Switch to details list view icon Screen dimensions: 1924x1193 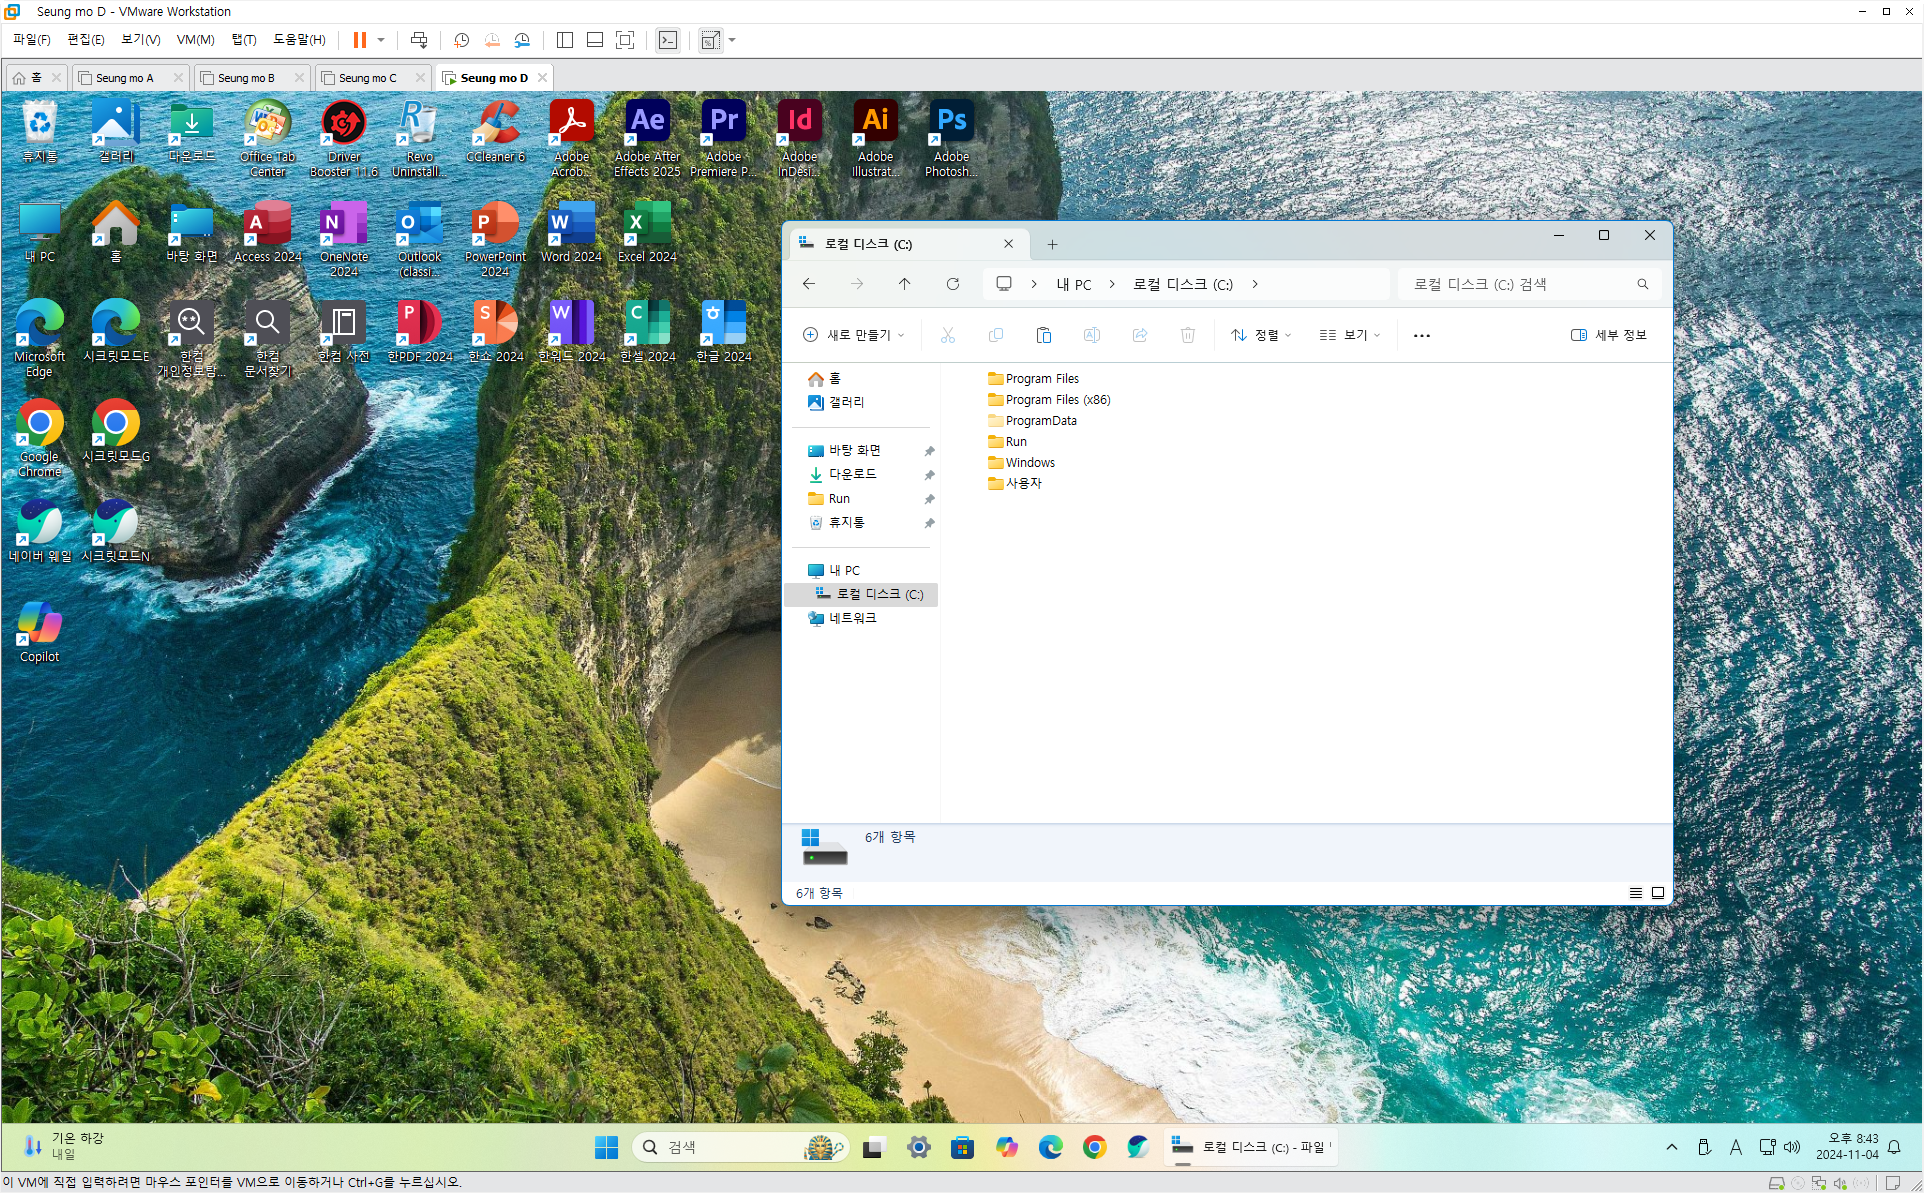1636,893
